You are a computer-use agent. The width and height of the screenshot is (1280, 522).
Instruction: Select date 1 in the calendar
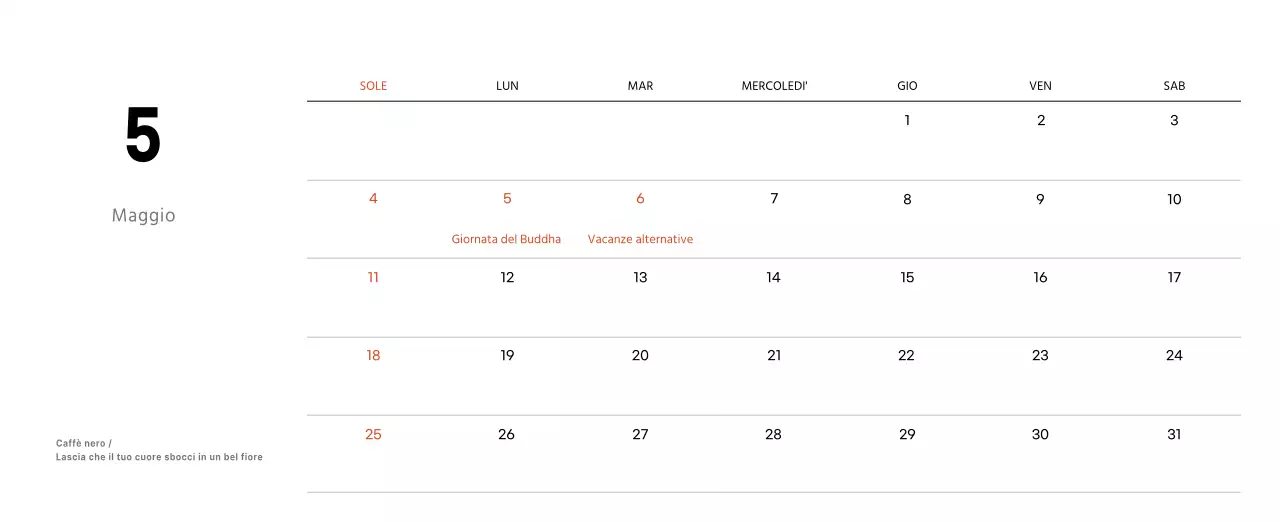[x=907, y=121]
